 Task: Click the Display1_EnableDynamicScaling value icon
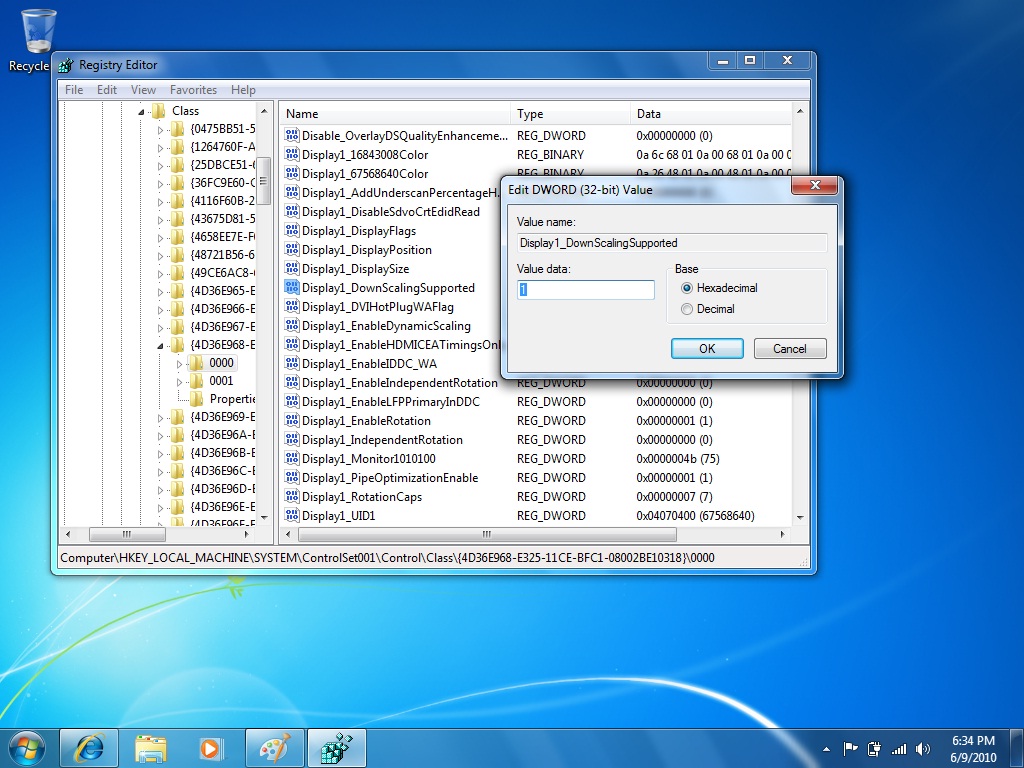(292, 325)
